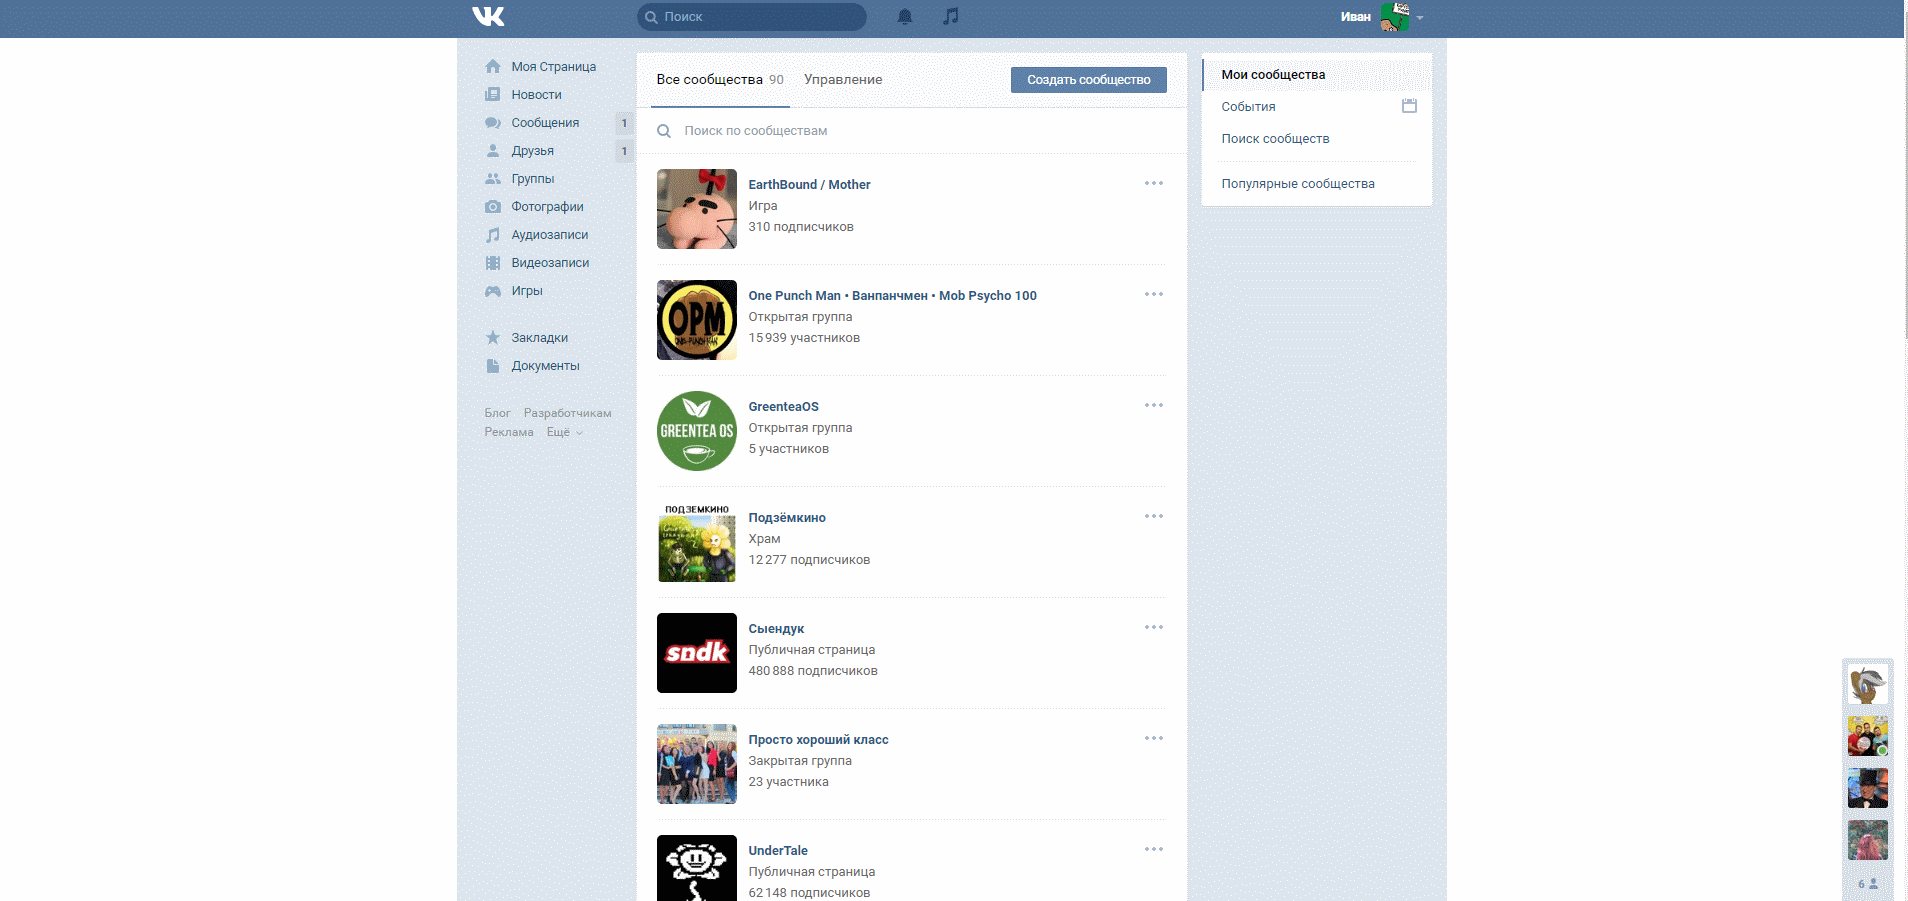Open the Подзёмкино avatar thumbnail
Image resolution: width=1908 pixels, height=901 pixels.
(697, 542)
